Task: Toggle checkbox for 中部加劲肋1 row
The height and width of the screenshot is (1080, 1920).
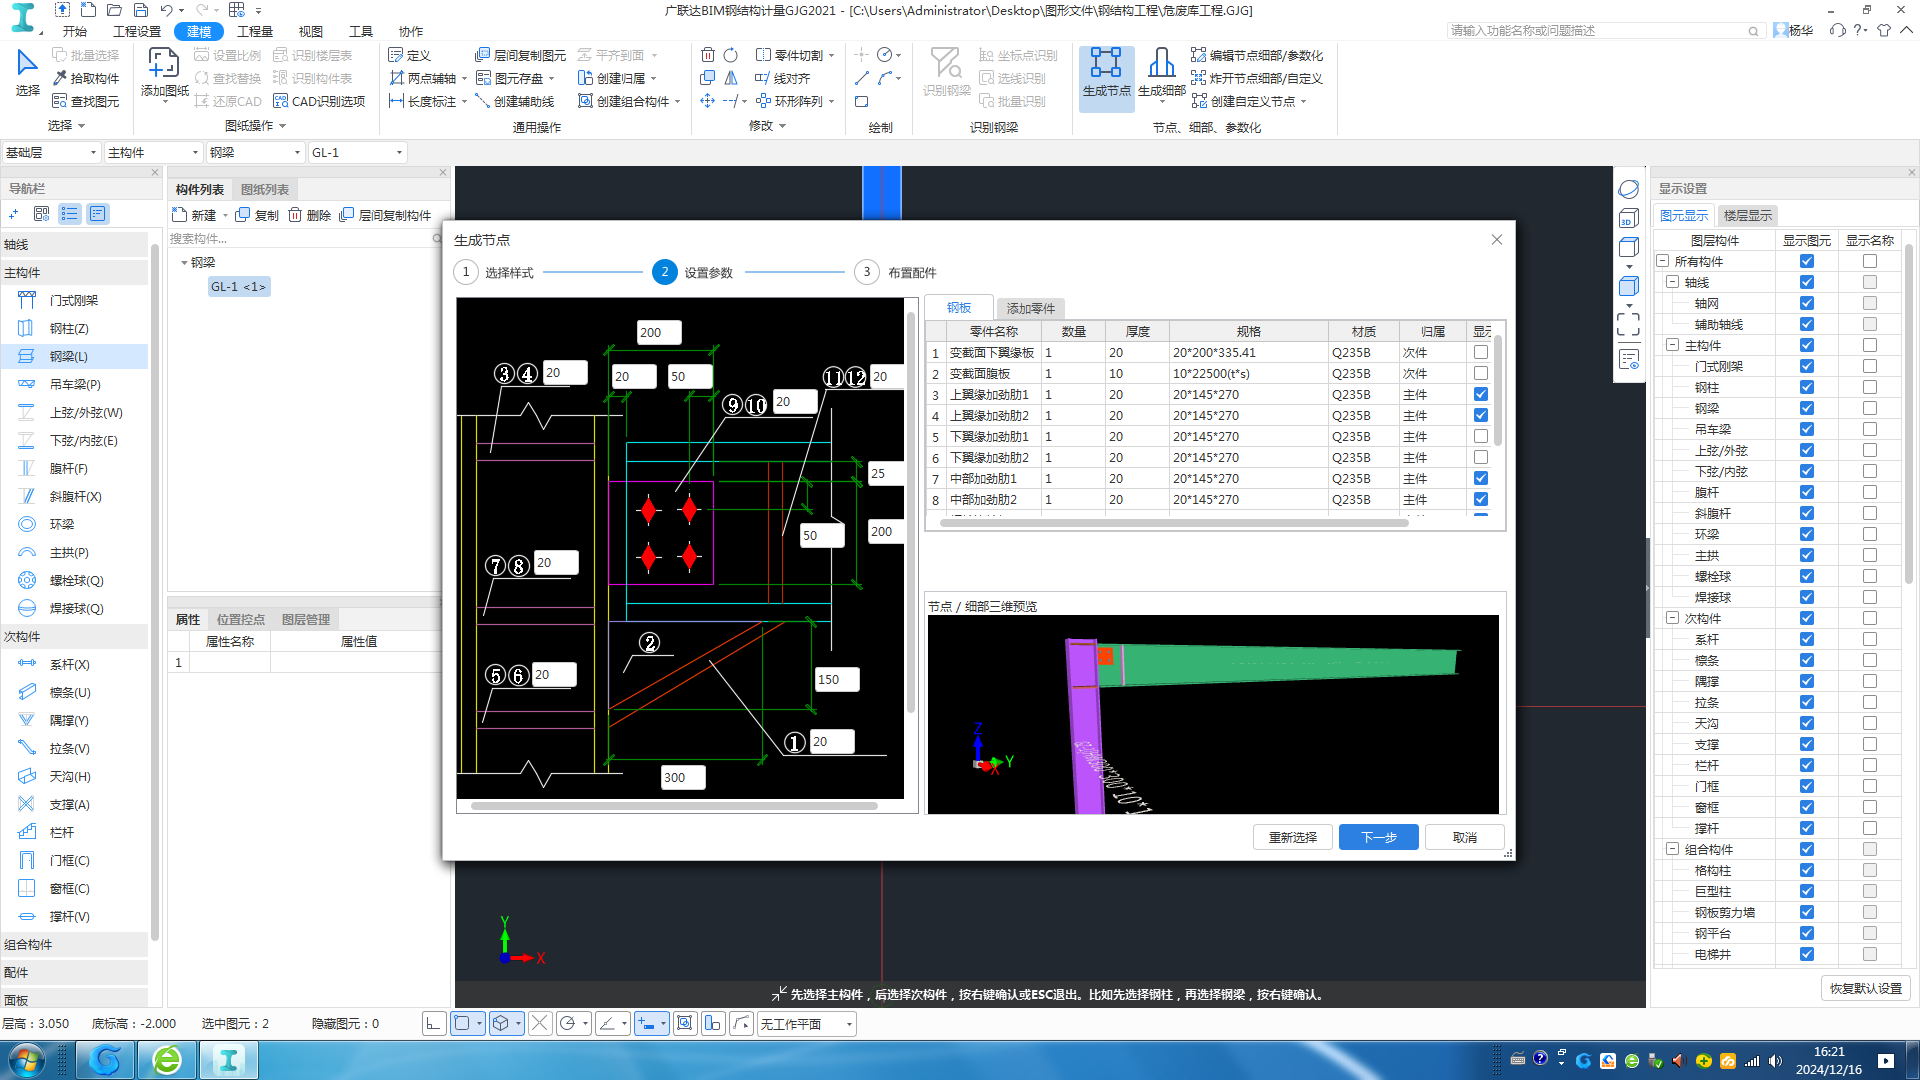Action: pos(1481,478)
